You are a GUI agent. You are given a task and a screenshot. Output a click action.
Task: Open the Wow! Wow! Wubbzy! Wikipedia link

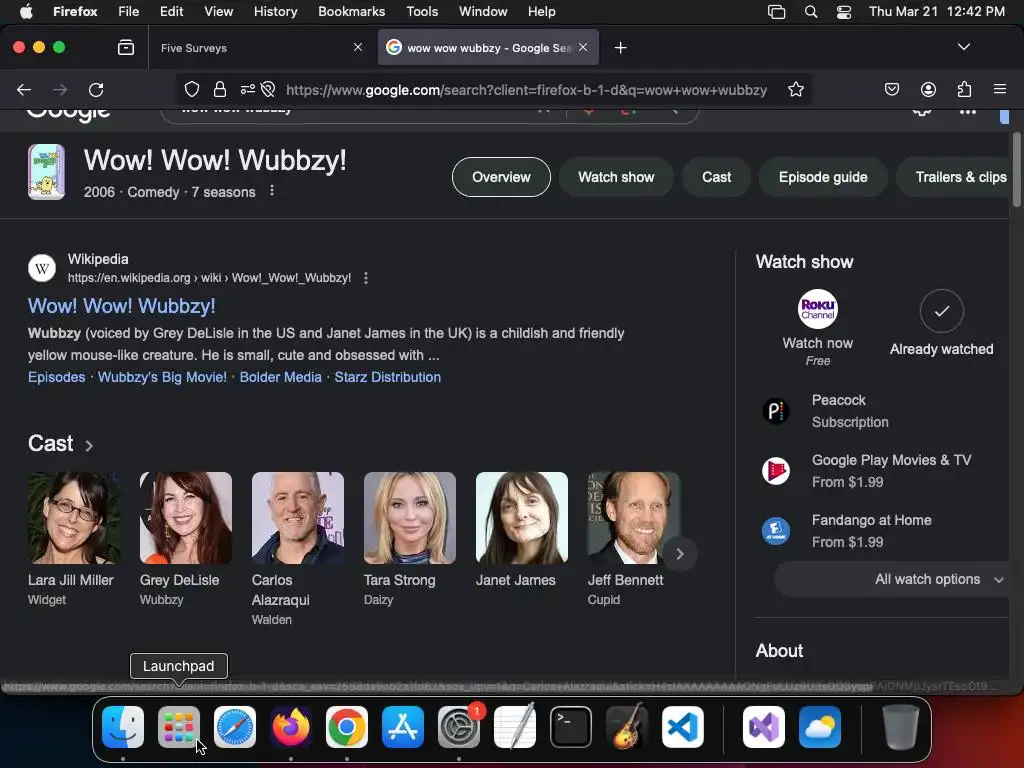click(121, 306)
